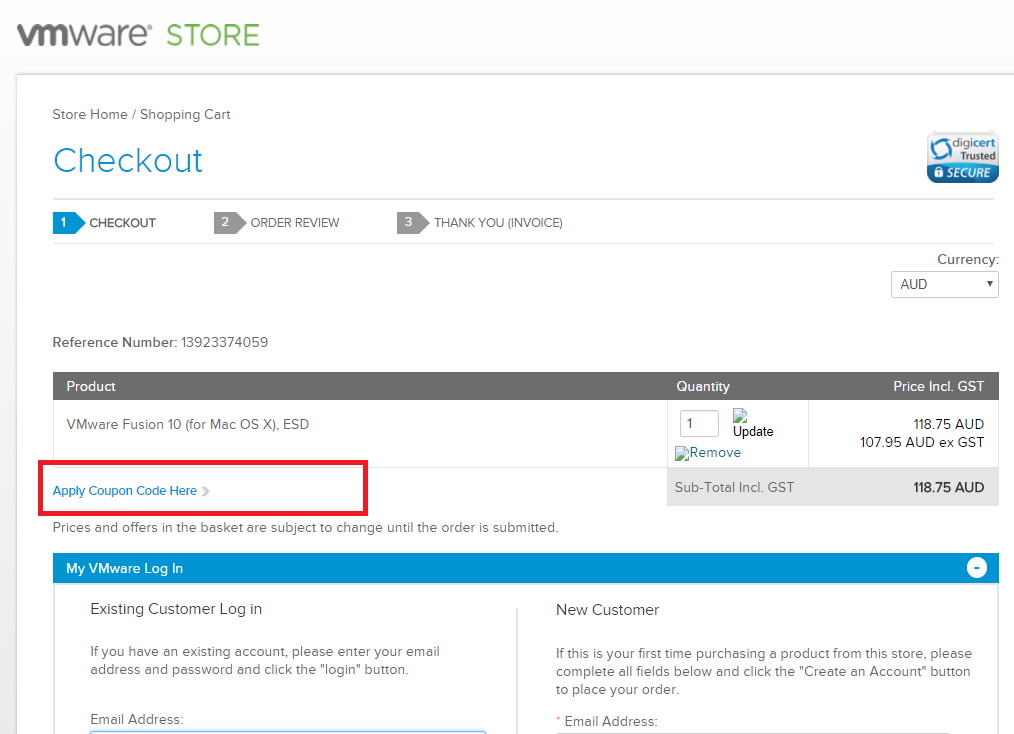Click the Sub-Total Incl. GST label
This screenshot has height=734, width=1014.
tap(734, 488)
